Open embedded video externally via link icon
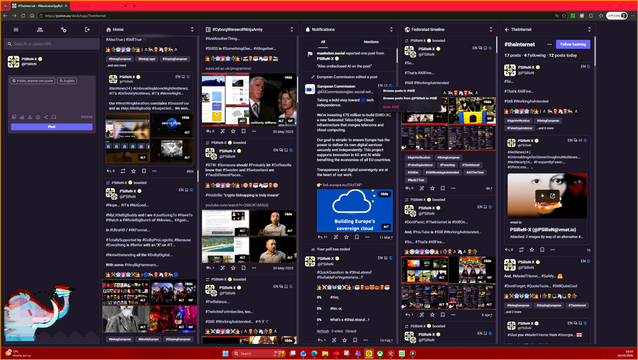This screenshot has height=360, width=638. tap(553, 196)
